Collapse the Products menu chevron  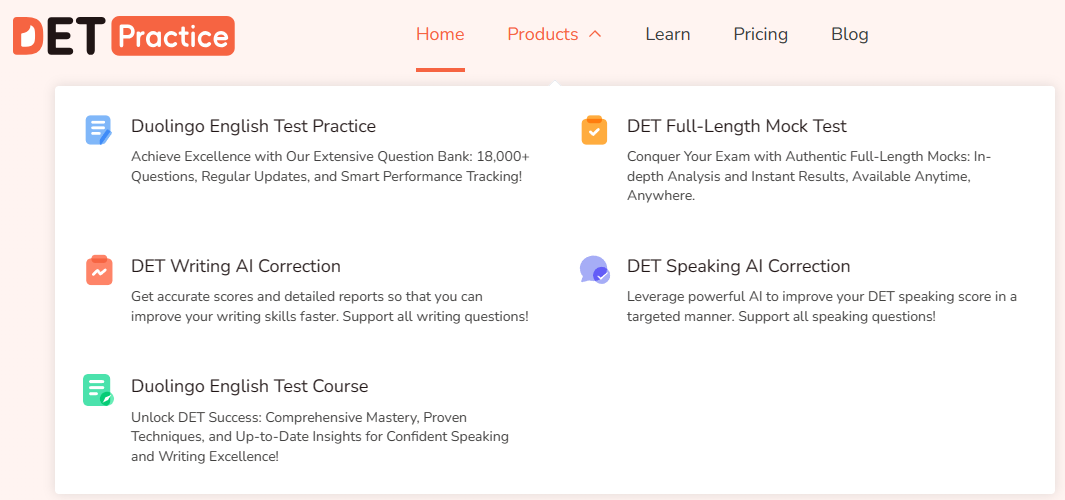point(595,34)
